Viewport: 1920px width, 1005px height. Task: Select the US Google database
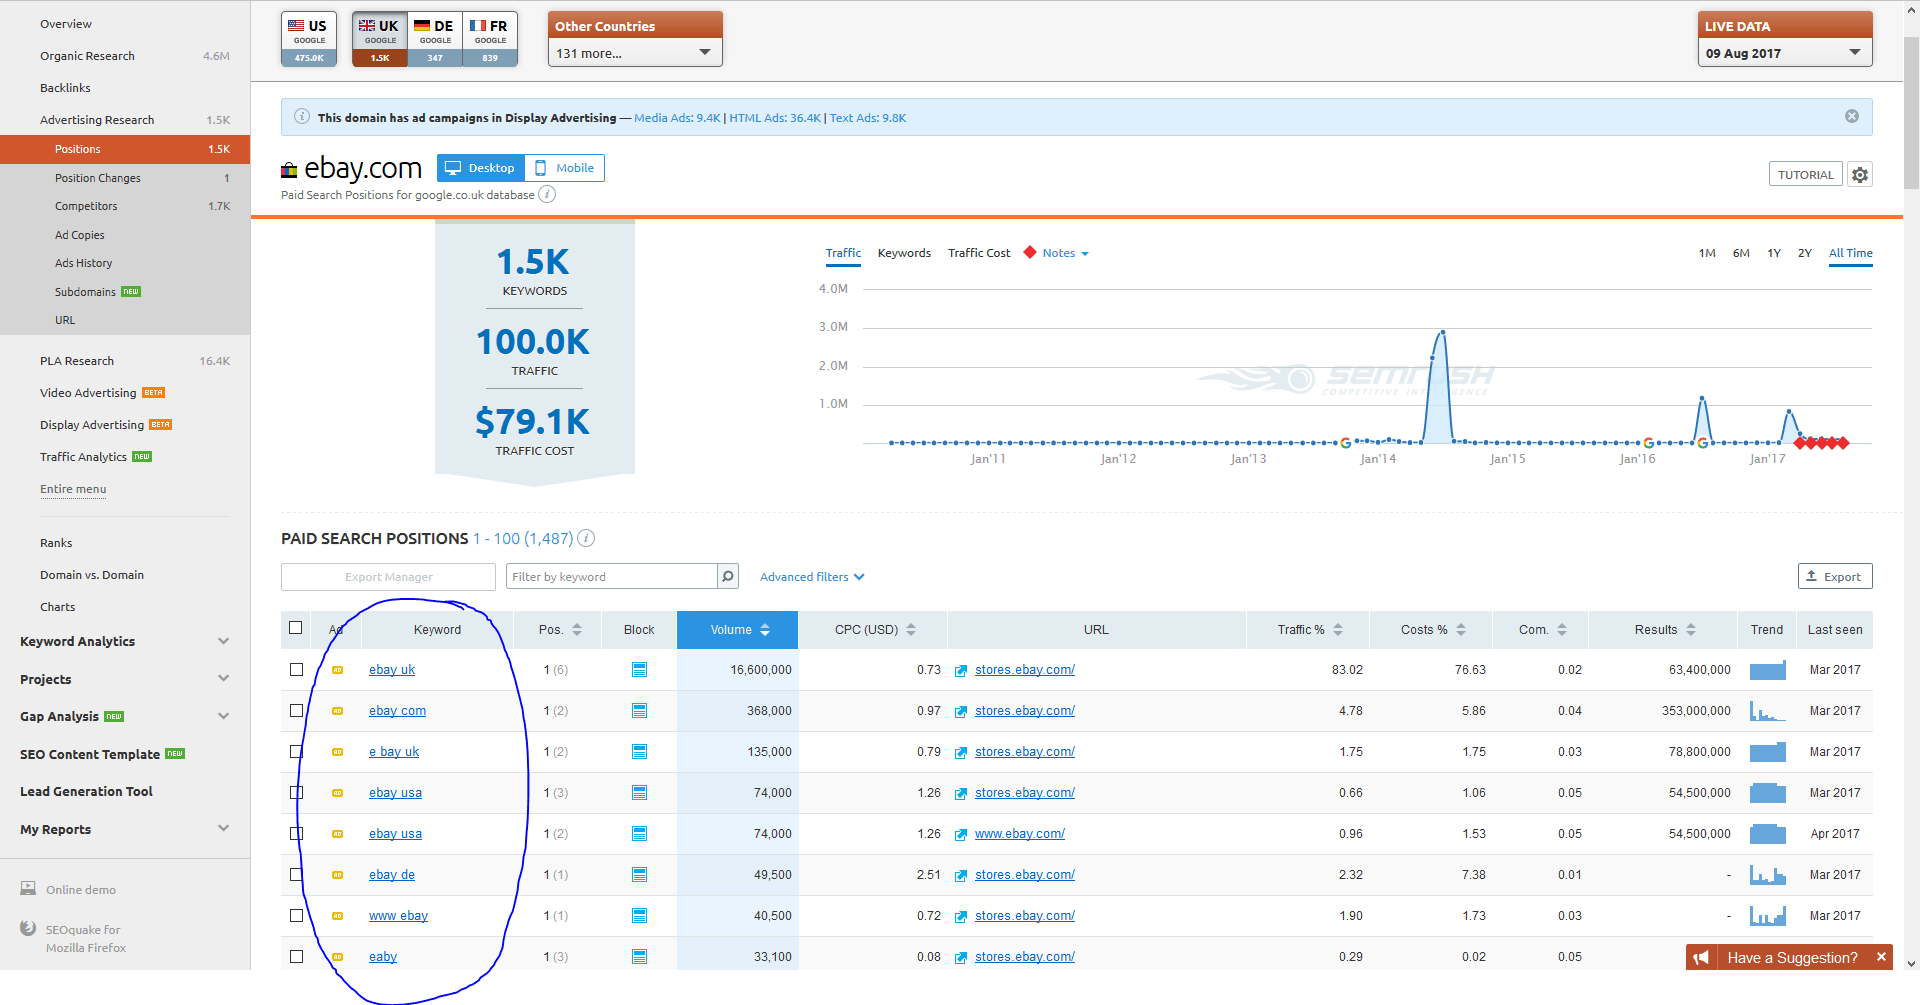point(309,40)
